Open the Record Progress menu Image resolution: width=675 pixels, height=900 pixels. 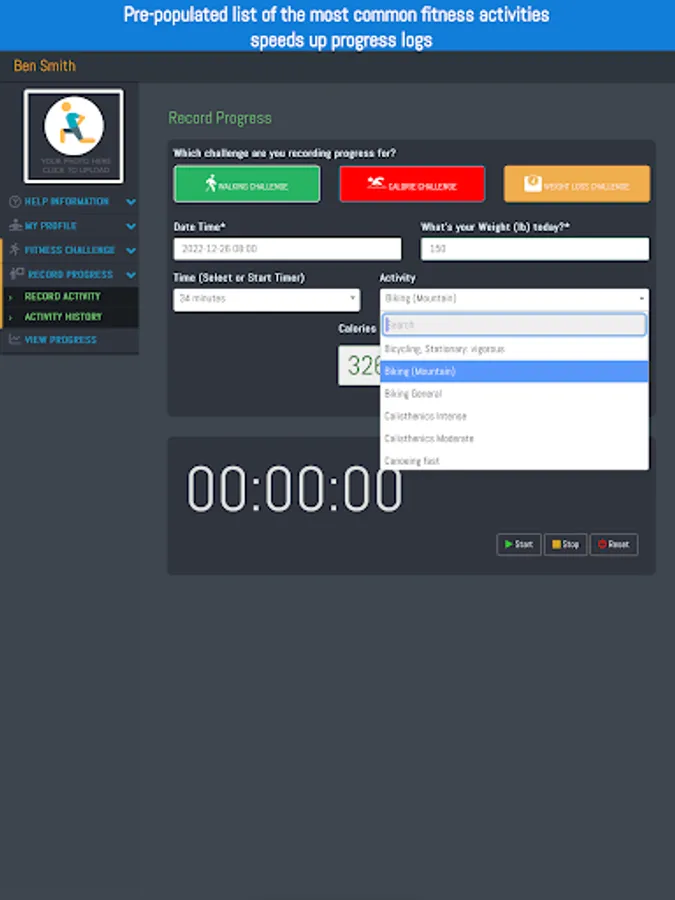point(70,274)
